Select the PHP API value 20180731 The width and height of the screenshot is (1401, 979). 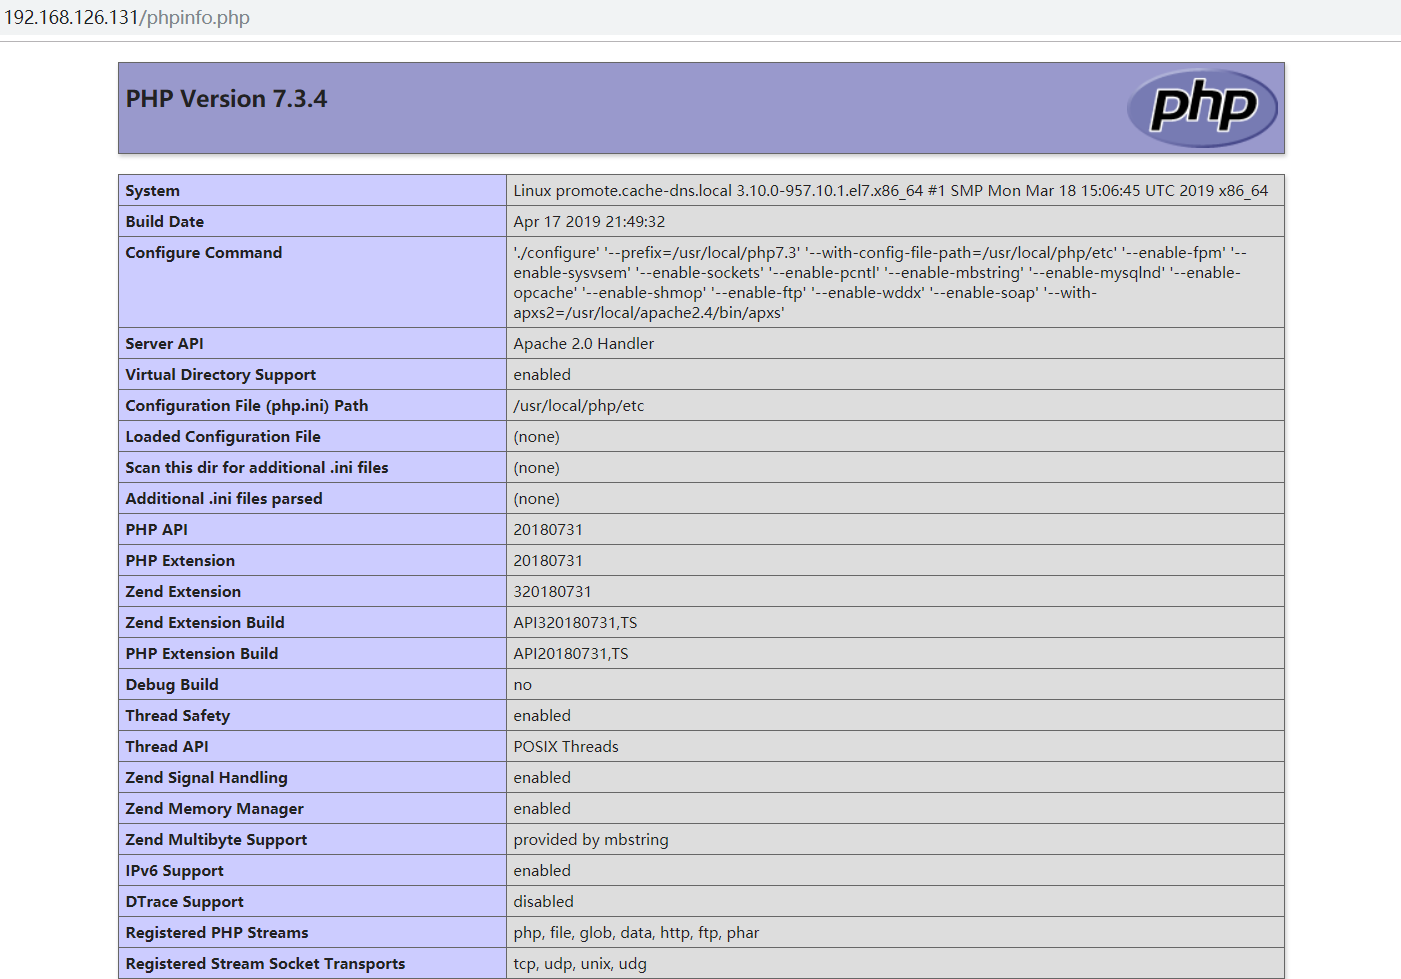click(548, 529)
